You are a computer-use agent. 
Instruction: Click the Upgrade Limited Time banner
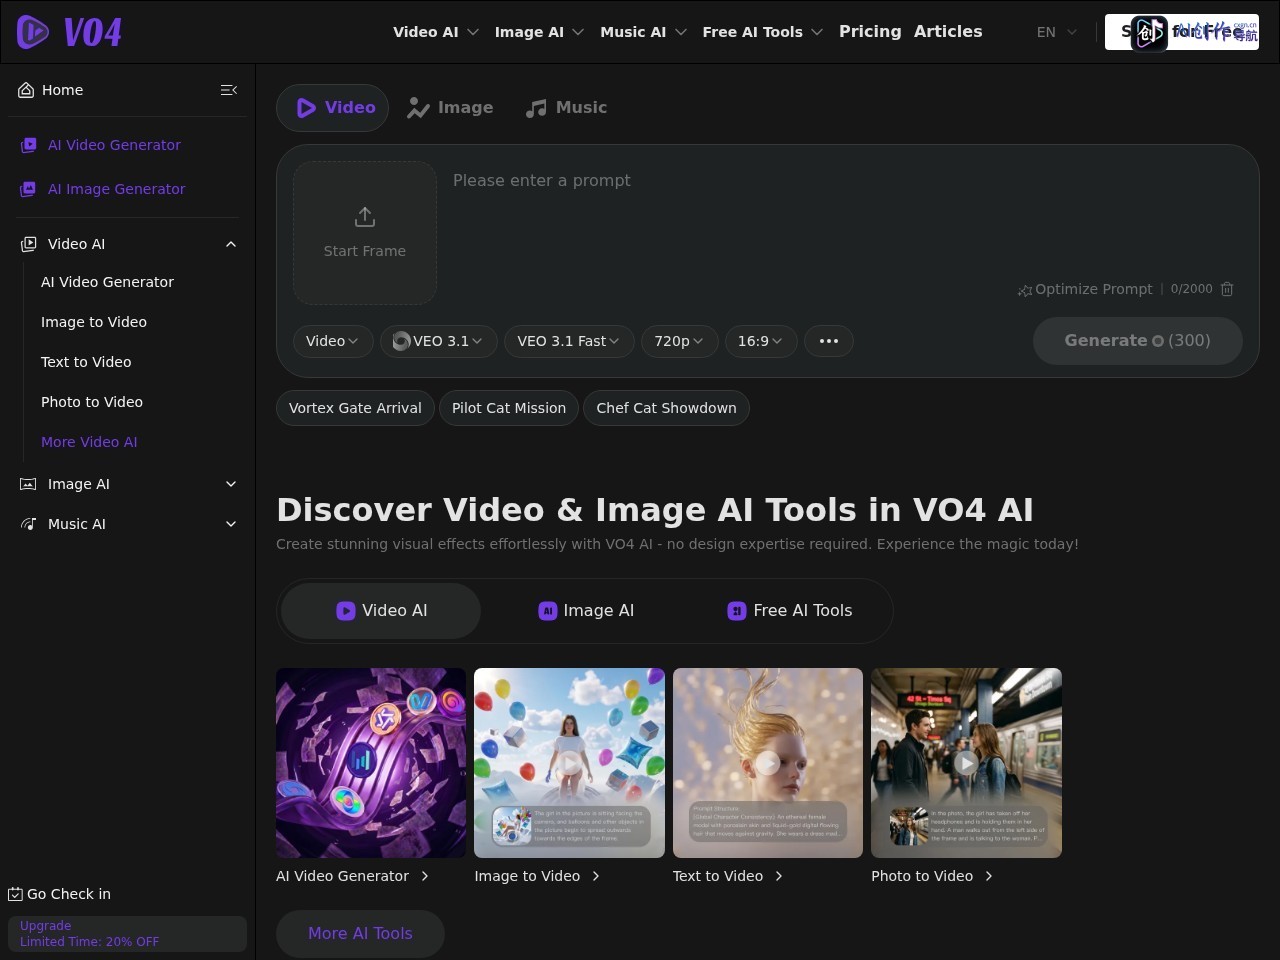click(127, 934)
